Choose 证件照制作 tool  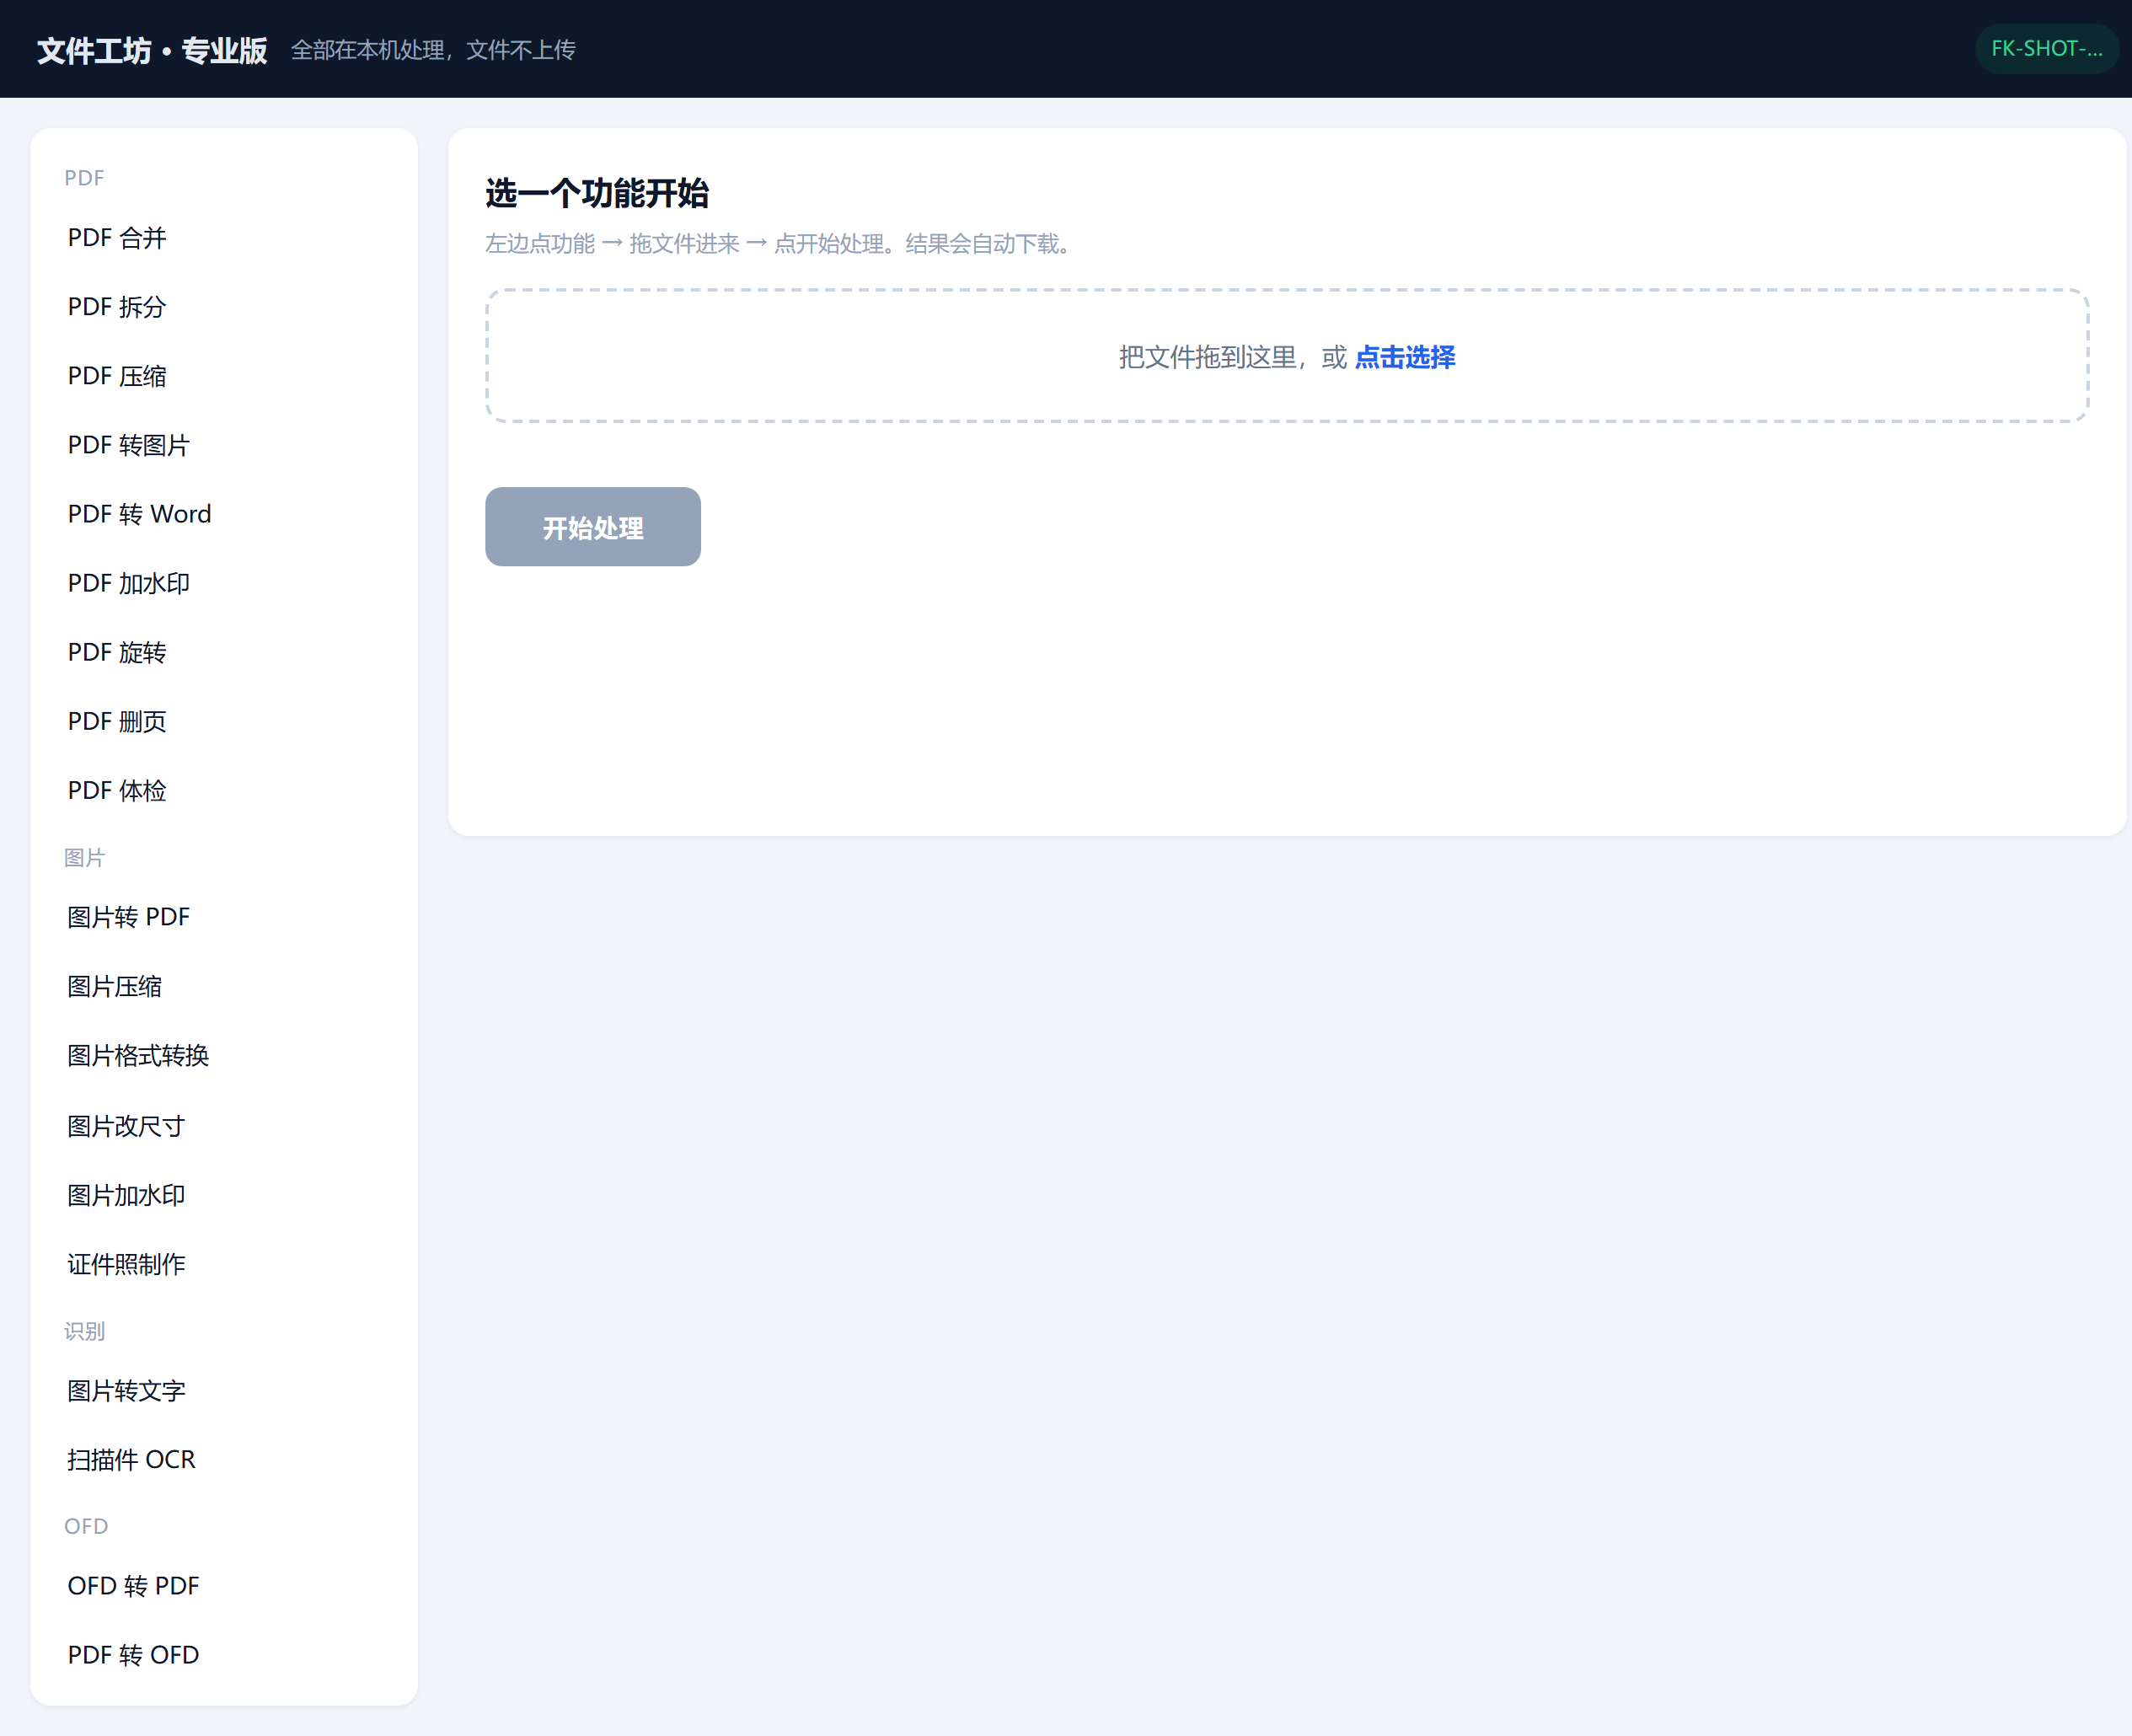(x=224, y=1264)
